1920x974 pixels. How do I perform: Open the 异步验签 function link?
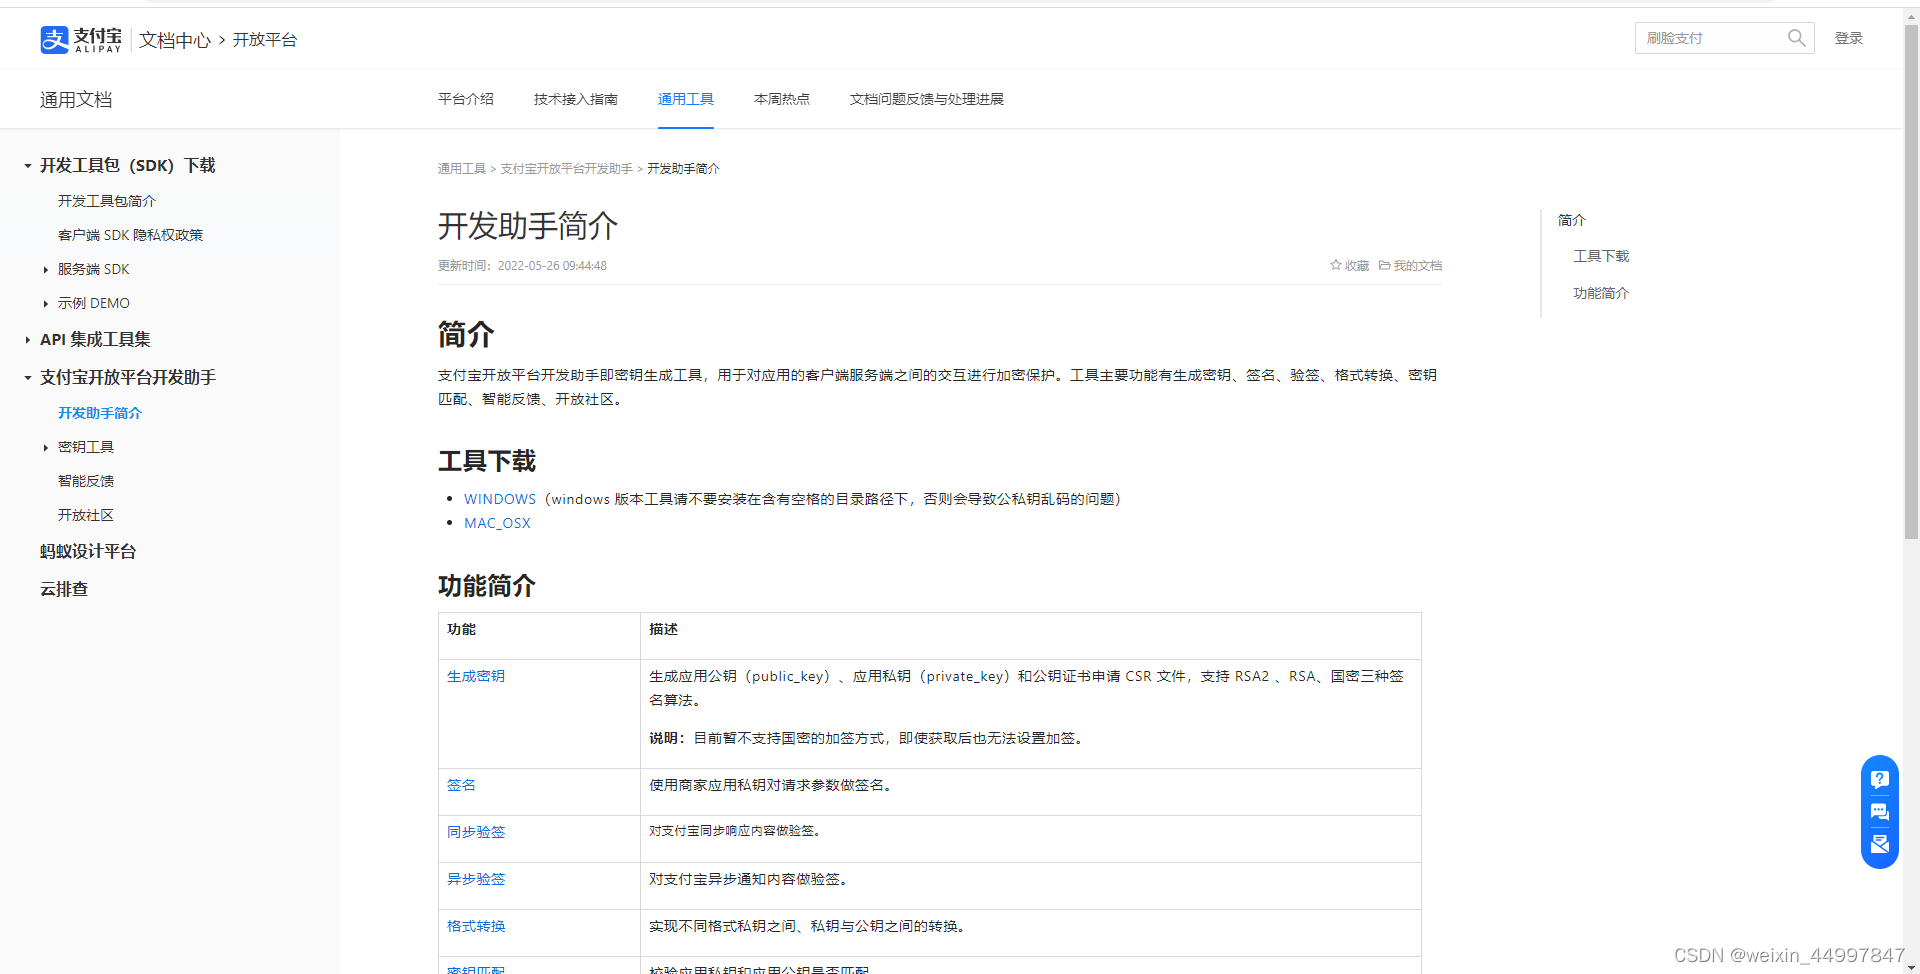point(476,879)
